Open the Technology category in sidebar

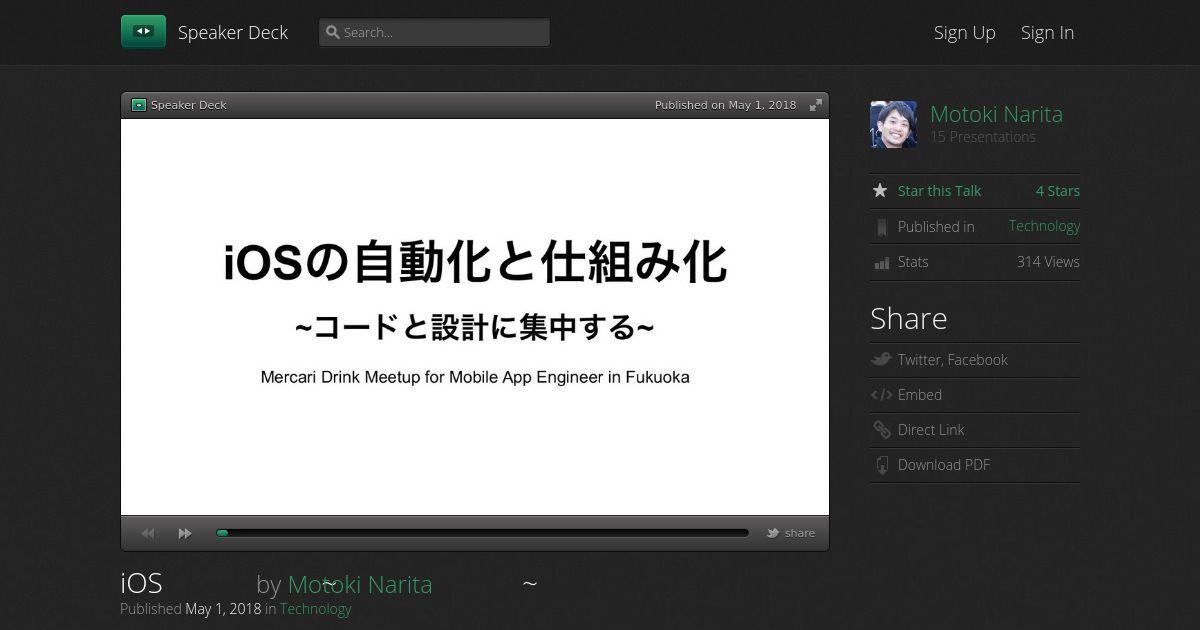1044,226
